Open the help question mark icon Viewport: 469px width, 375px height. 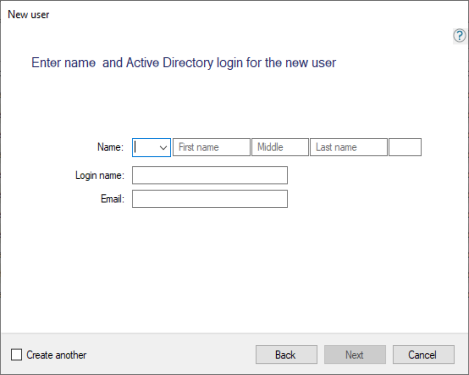point(459,35)
